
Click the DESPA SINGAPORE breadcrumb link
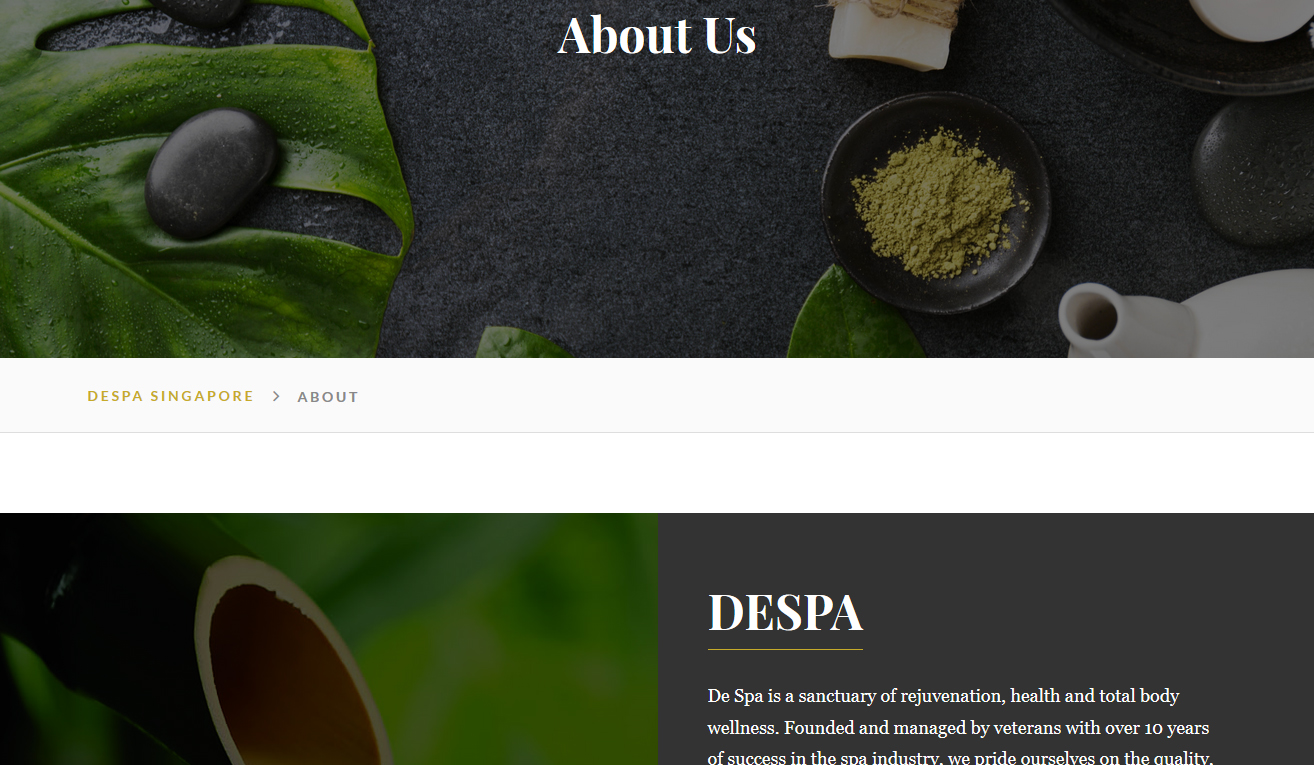171,396
